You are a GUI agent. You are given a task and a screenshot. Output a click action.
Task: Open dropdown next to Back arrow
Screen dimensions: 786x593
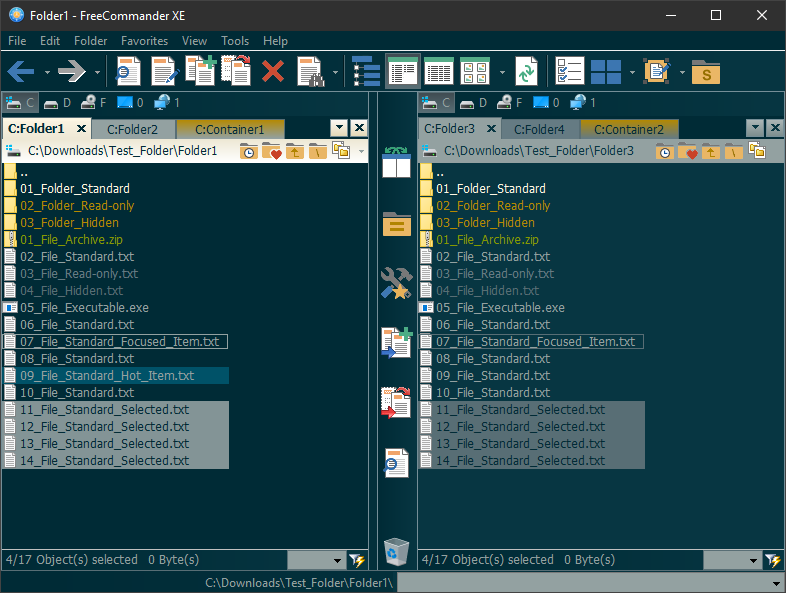pos(47,73)
